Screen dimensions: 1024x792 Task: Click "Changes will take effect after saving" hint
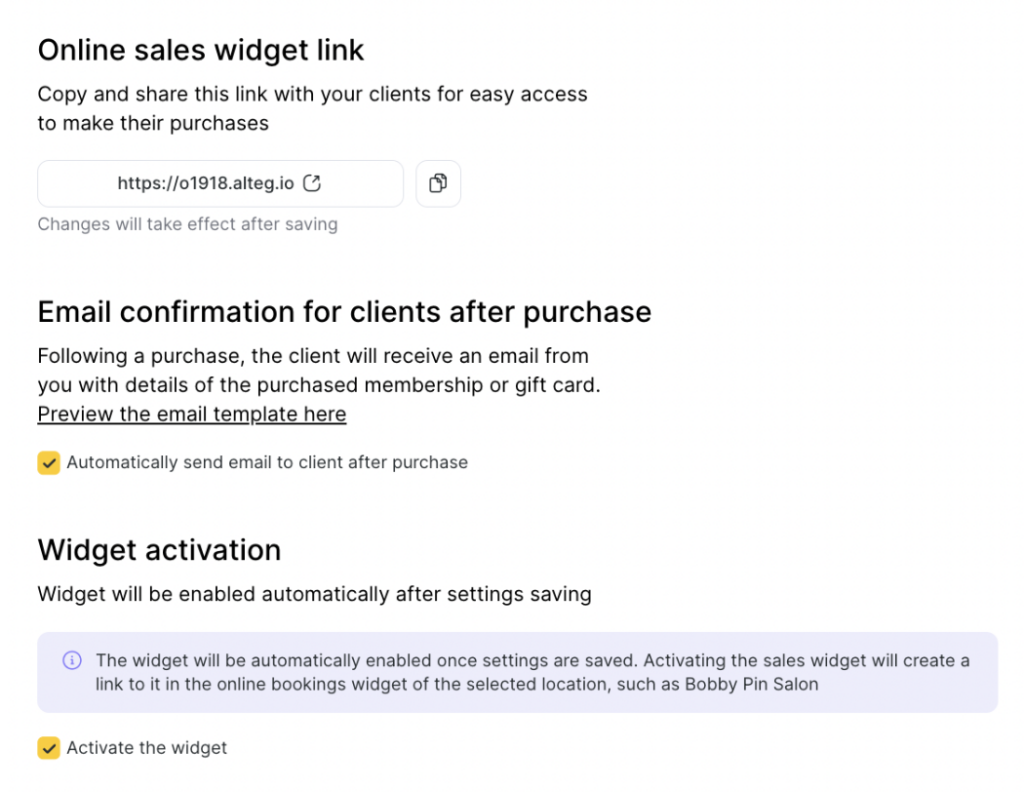click(x=187, y=224)
